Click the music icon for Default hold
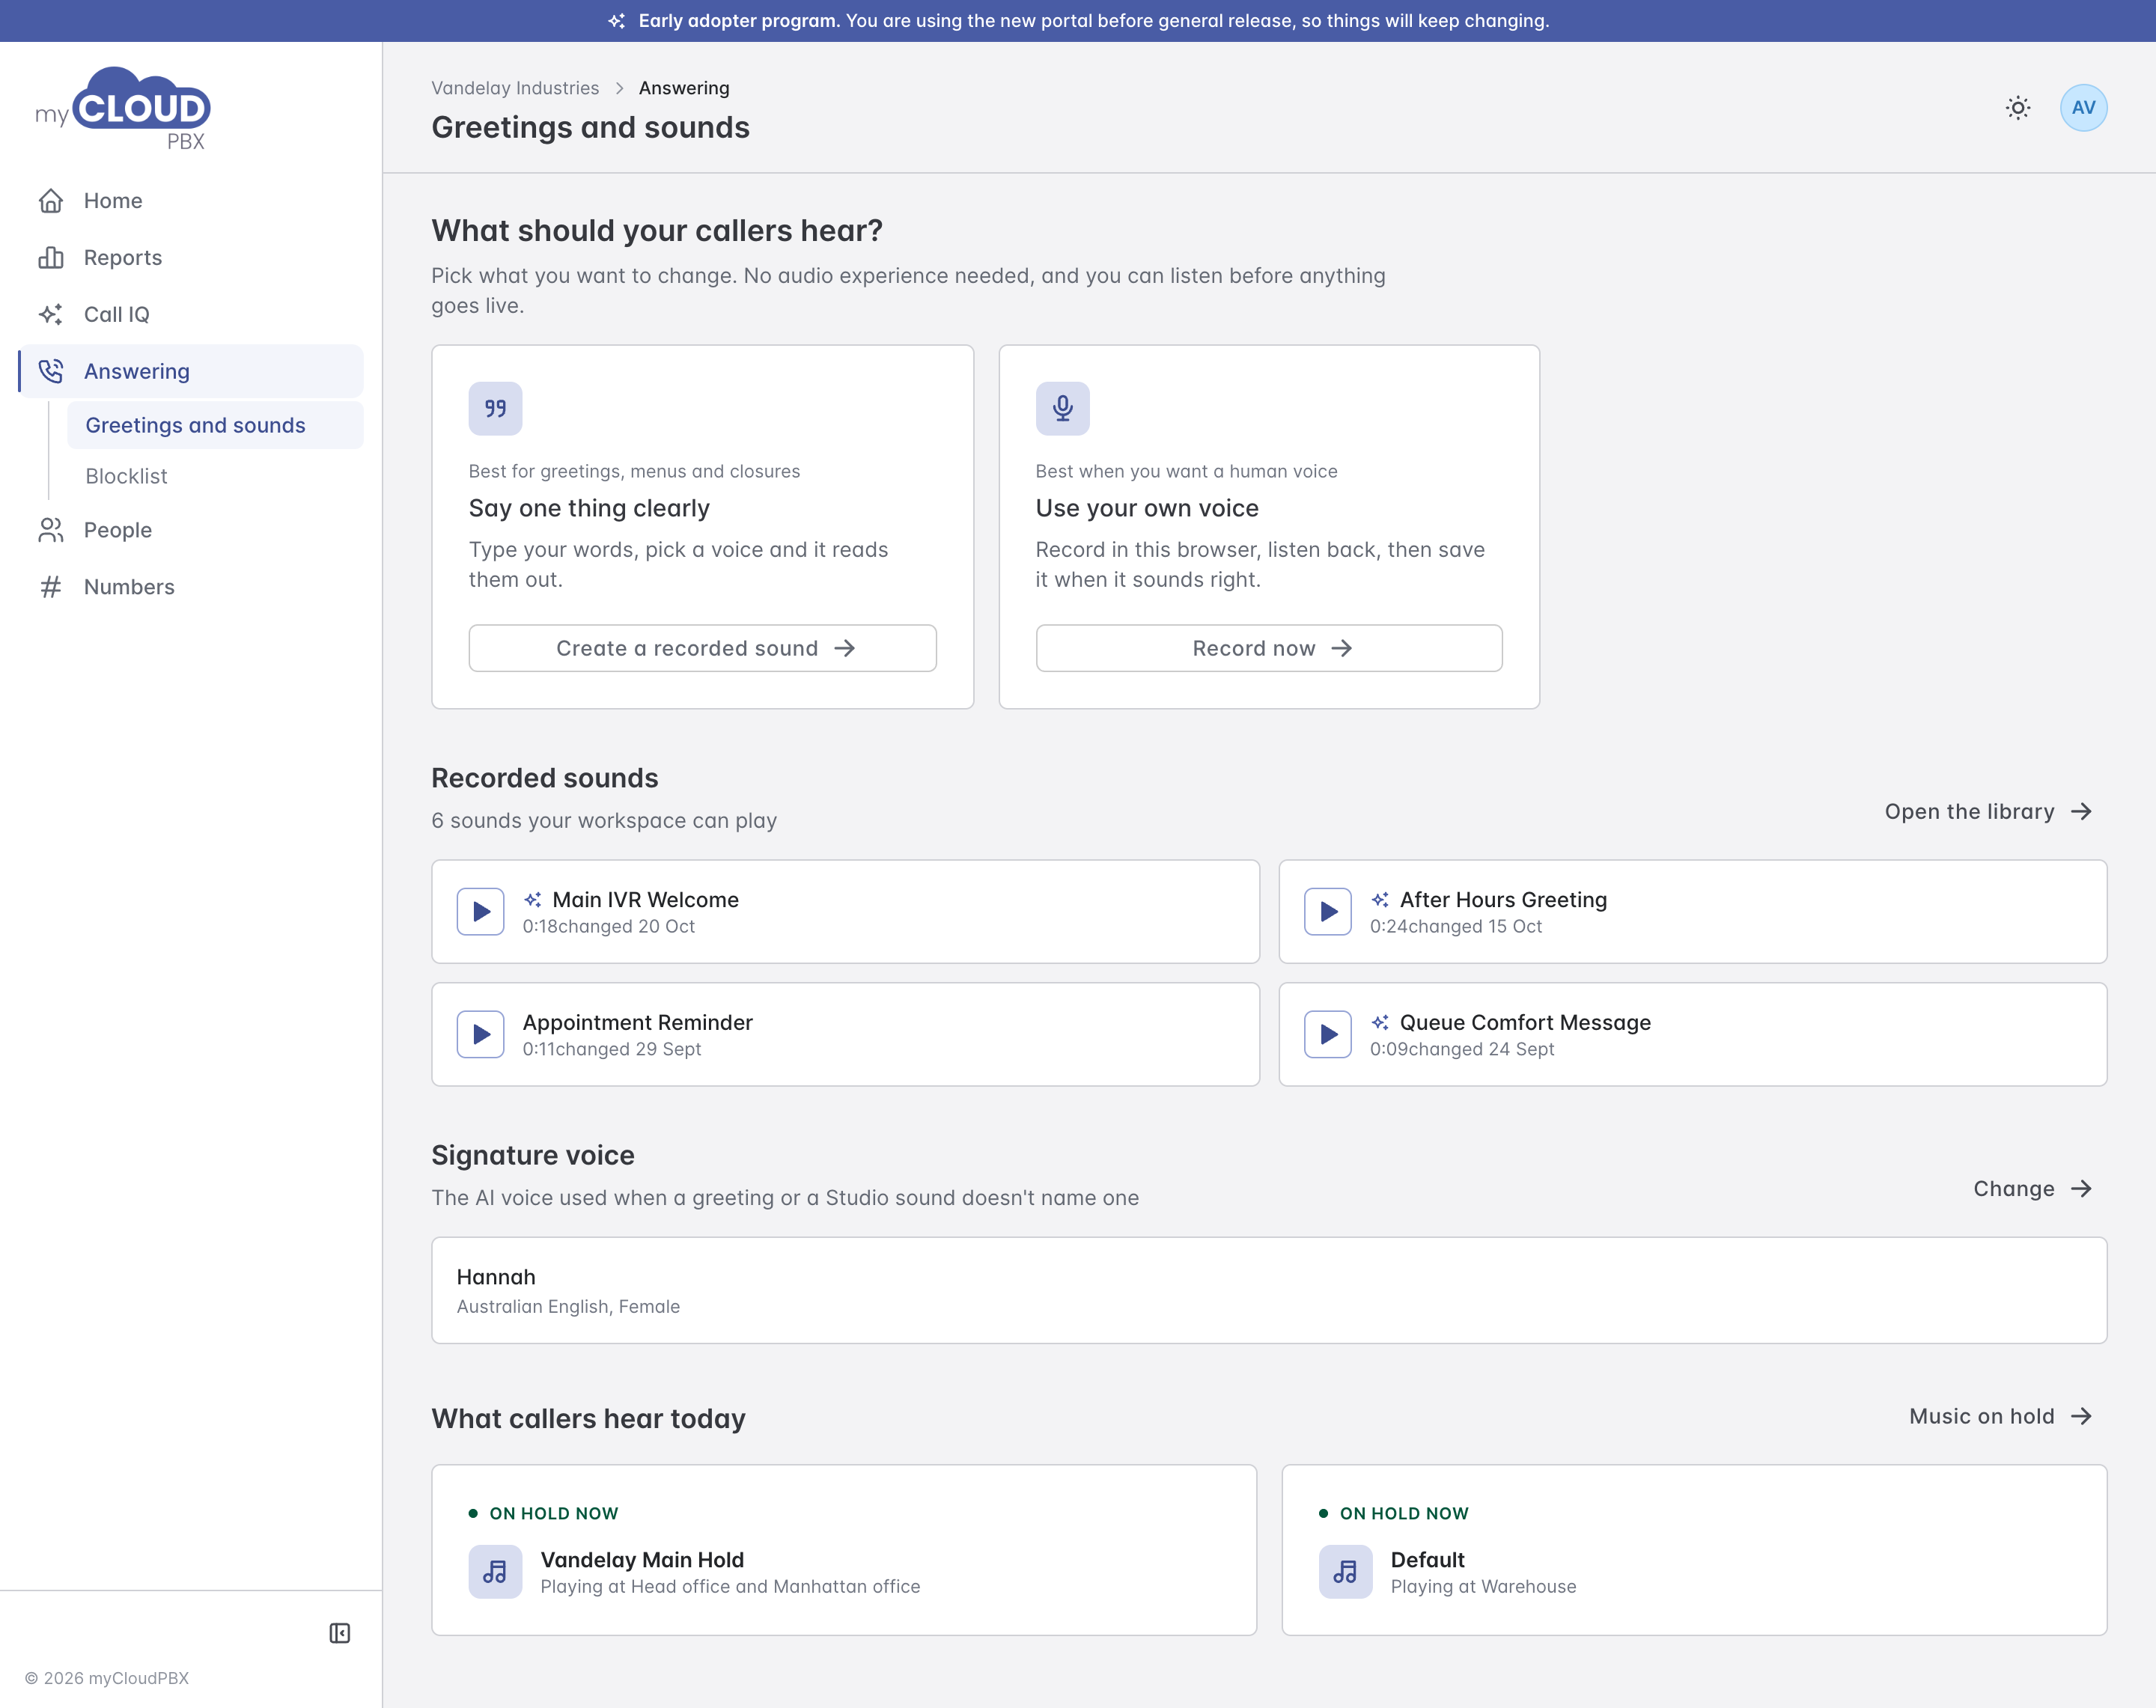The width and height of the screenshot is (2156, 1708). point(1345,1572)
